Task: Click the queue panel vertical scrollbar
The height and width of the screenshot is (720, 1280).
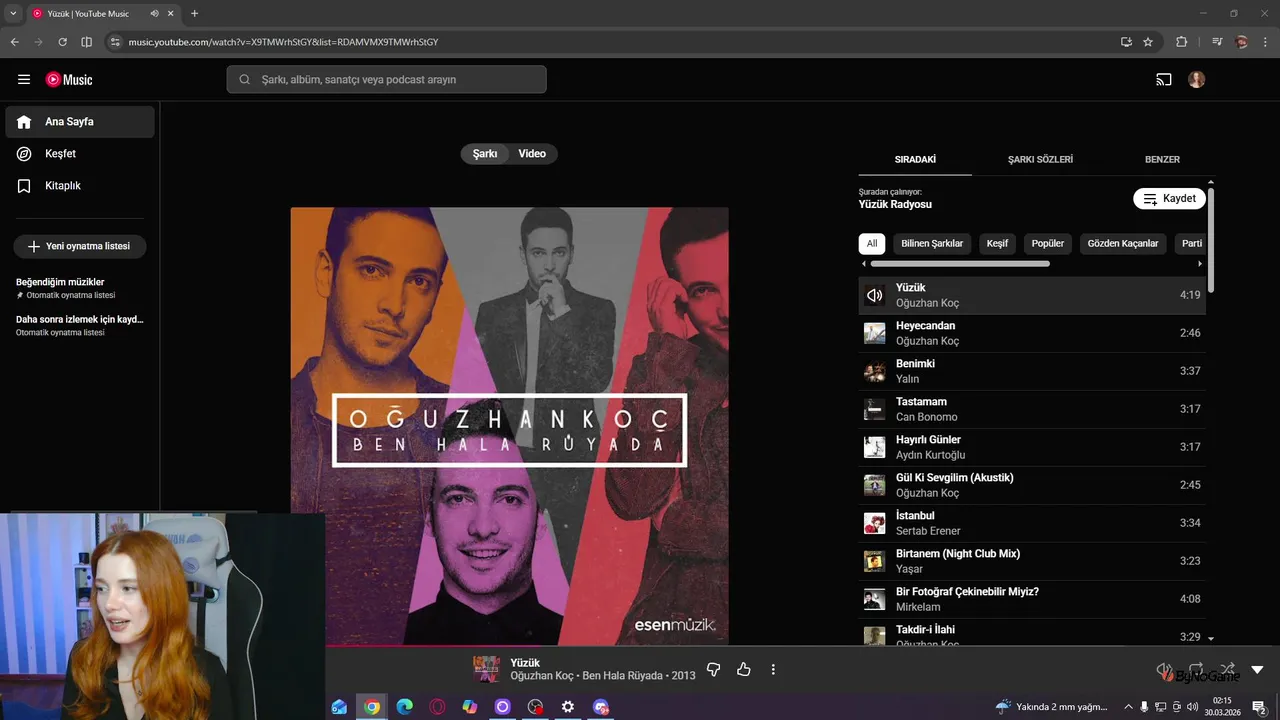Action: point(1211,240)
